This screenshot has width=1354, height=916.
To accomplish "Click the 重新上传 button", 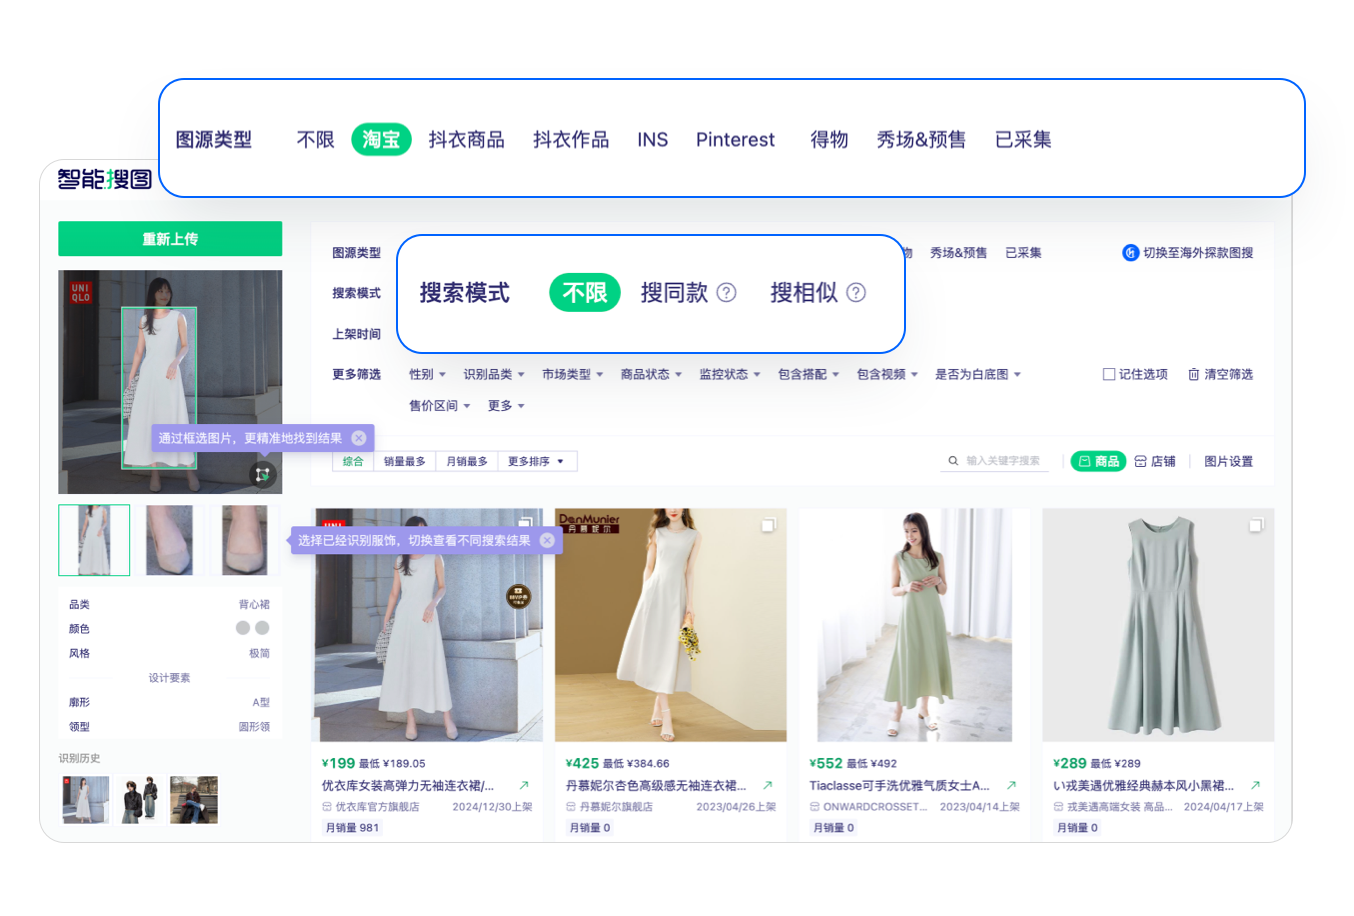I will tap(170, 239).
